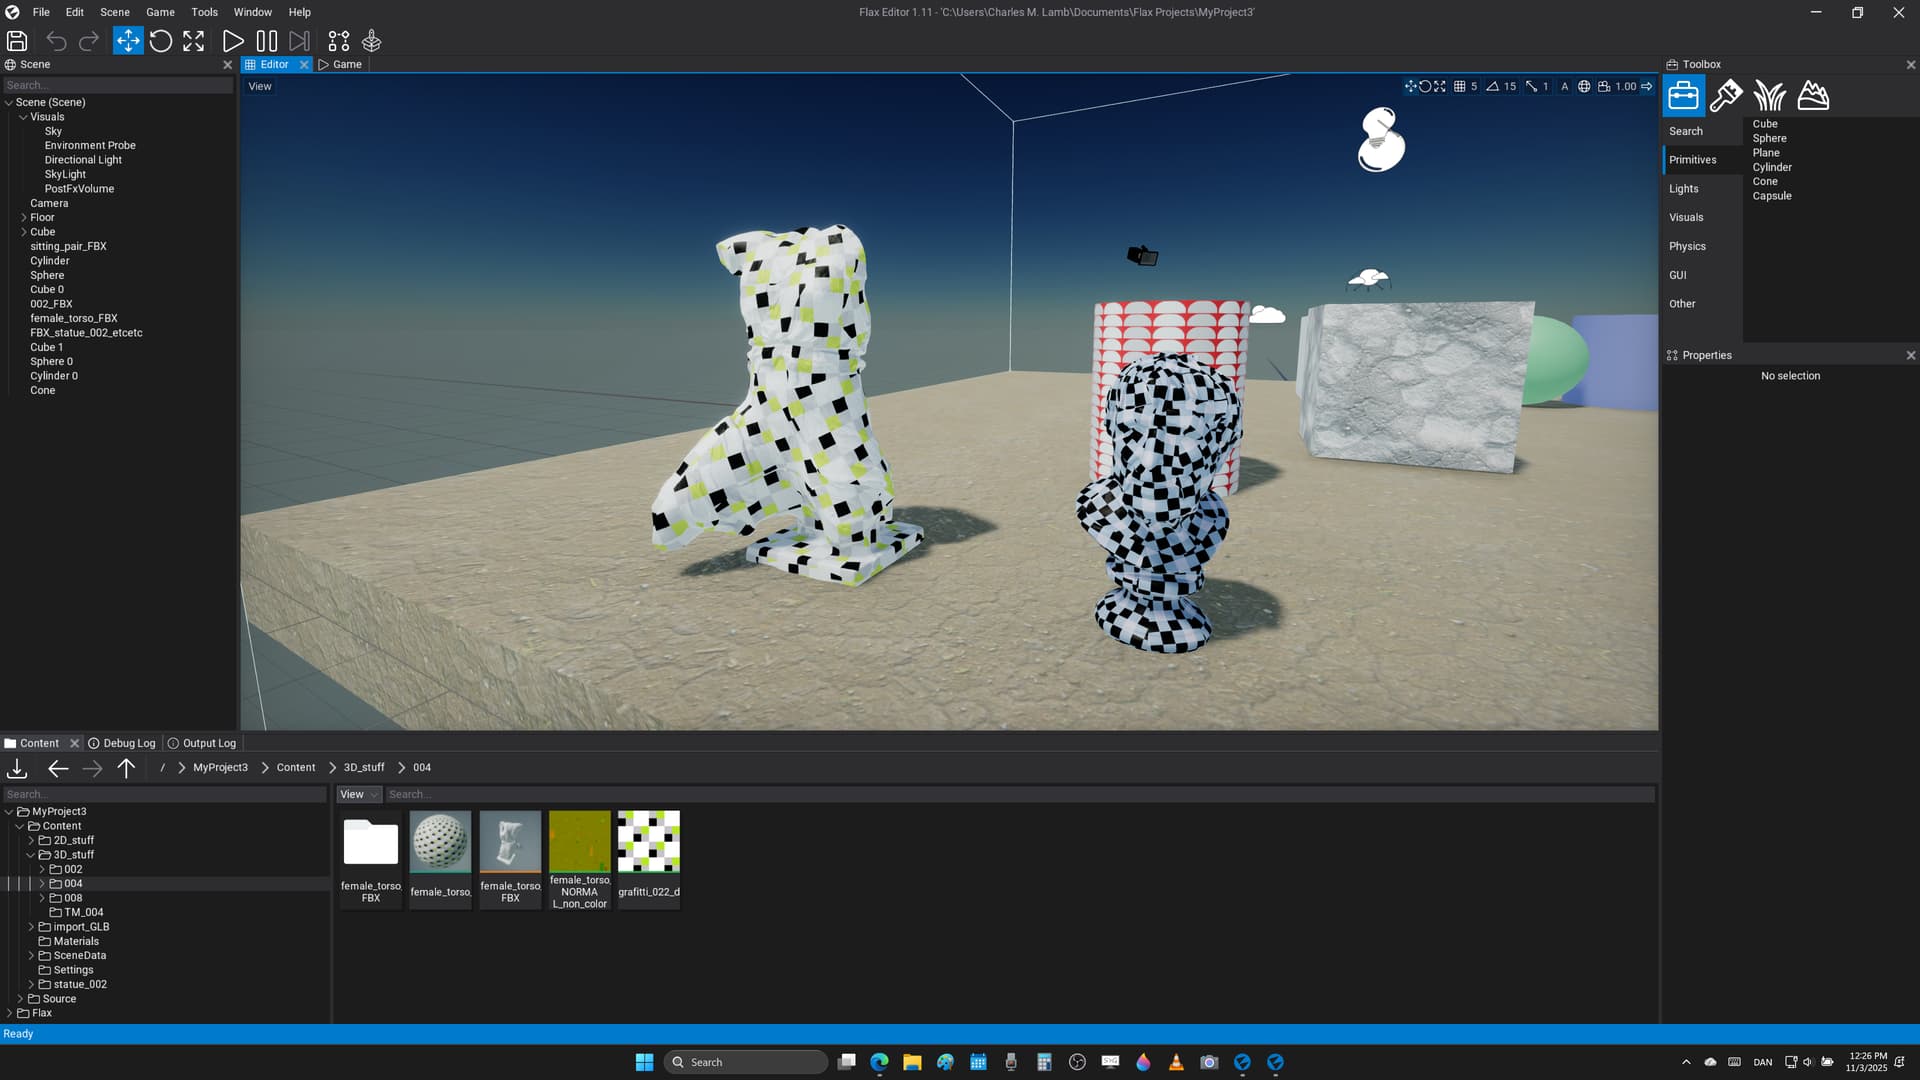The image size is (1920, 1080).
Task: Expand the Floor node in Scene tree
Action: 24,217
